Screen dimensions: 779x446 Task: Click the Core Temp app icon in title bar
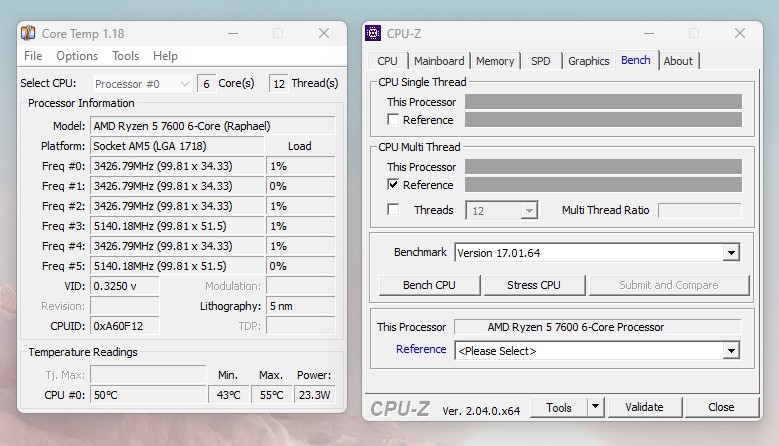tap(28, 33)
